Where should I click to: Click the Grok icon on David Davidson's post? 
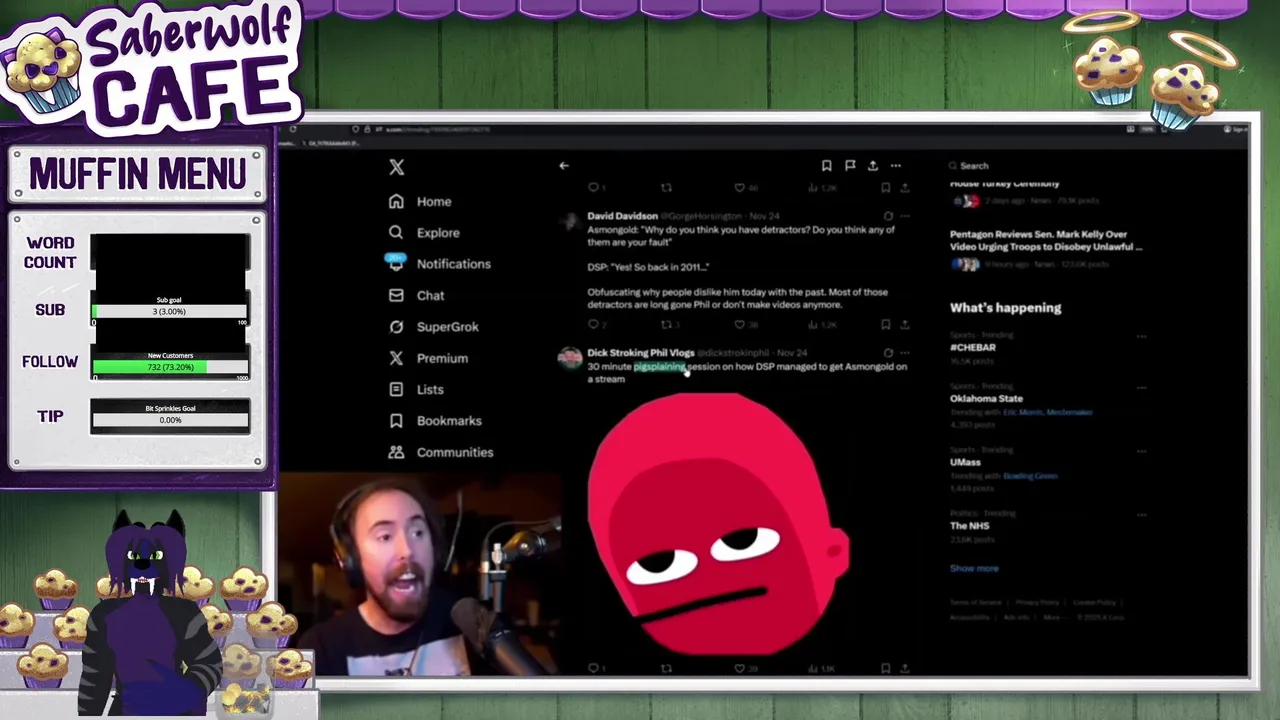point(888,215)
